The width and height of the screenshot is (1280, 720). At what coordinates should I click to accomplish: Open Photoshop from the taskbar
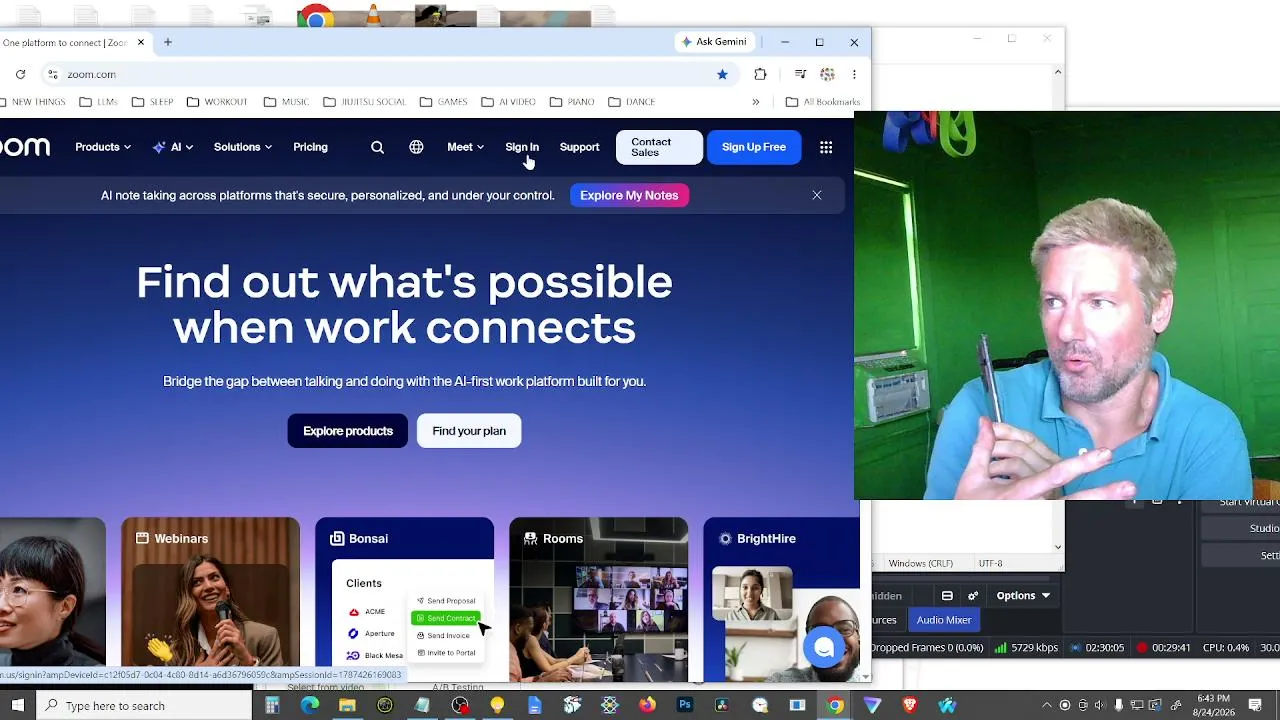[x=685, y=705]
